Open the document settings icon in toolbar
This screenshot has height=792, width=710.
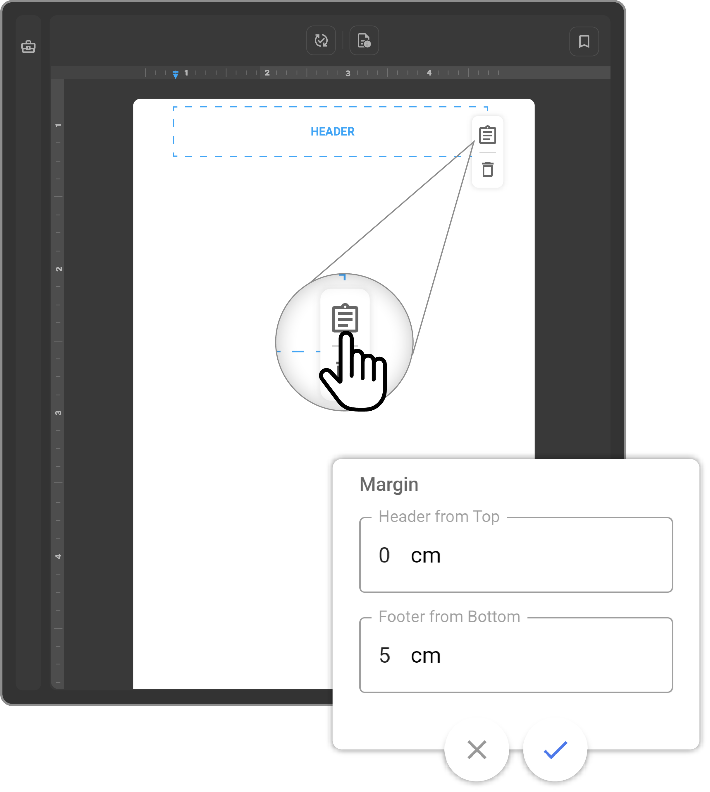(364, 41)
